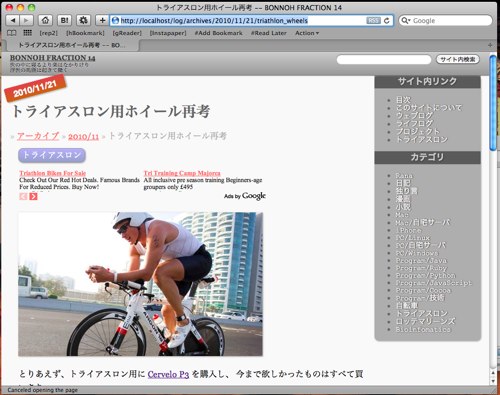Add bookmark with the plus button
500x395 pixels.
point(102,21)
